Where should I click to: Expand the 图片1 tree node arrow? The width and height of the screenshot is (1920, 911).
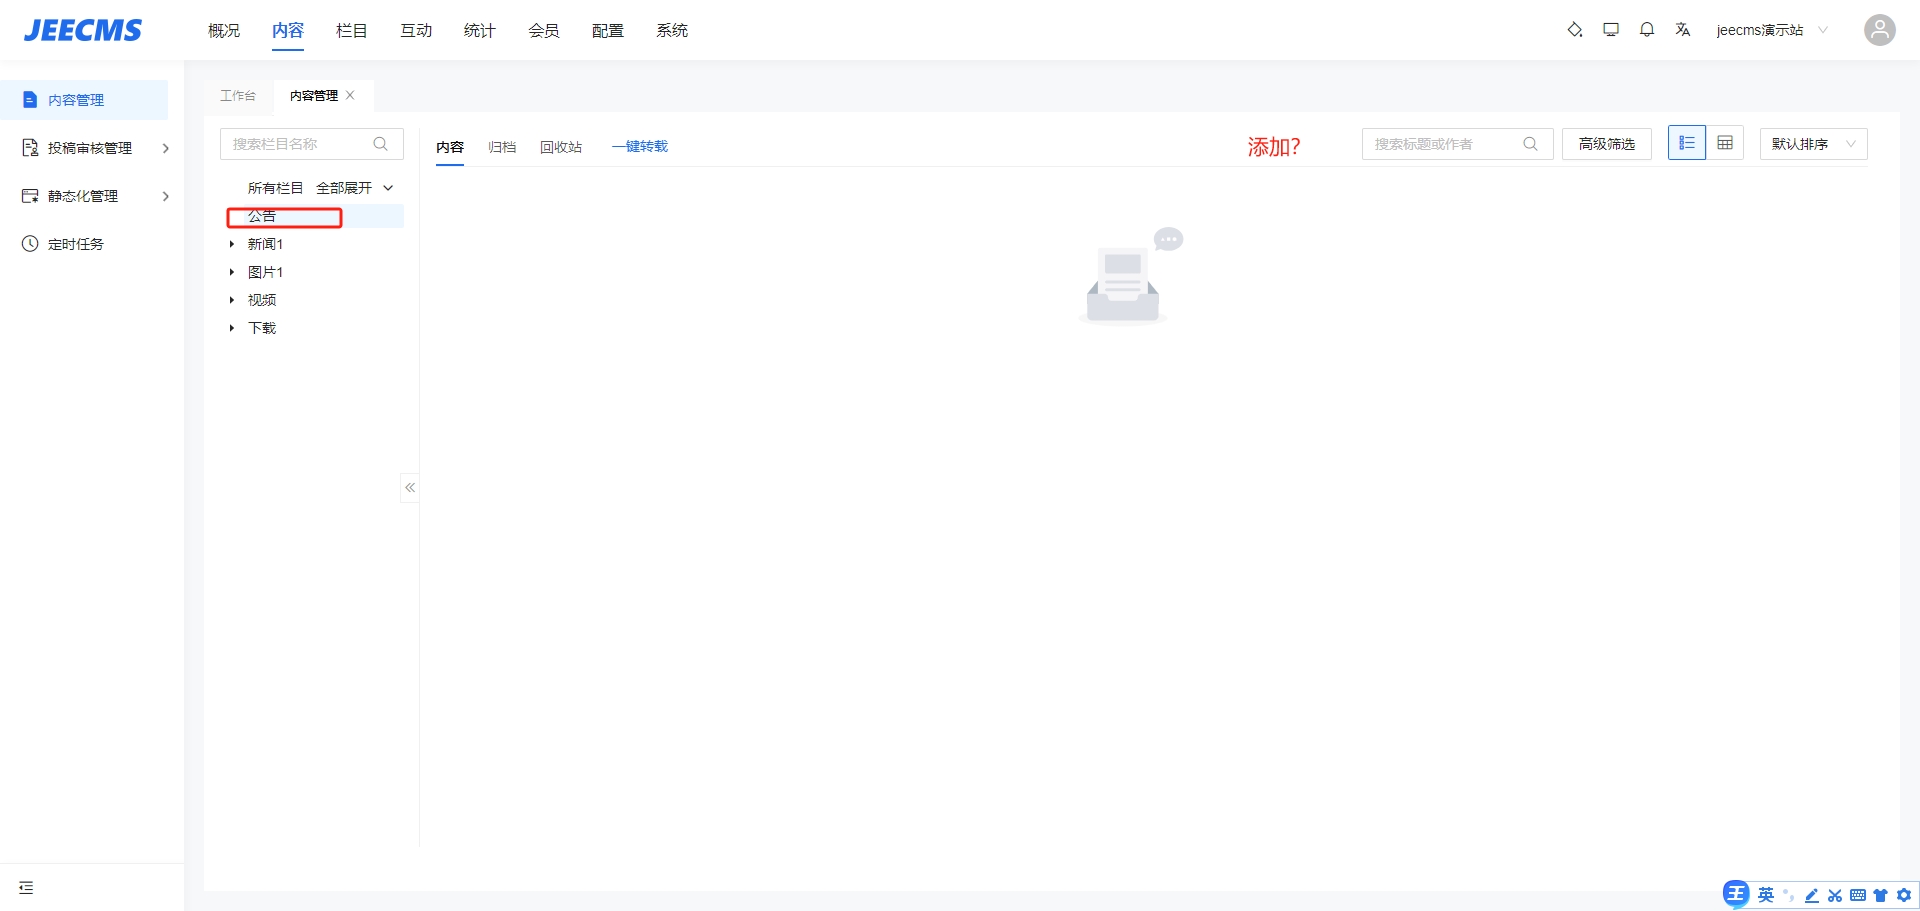click(232, 272)
